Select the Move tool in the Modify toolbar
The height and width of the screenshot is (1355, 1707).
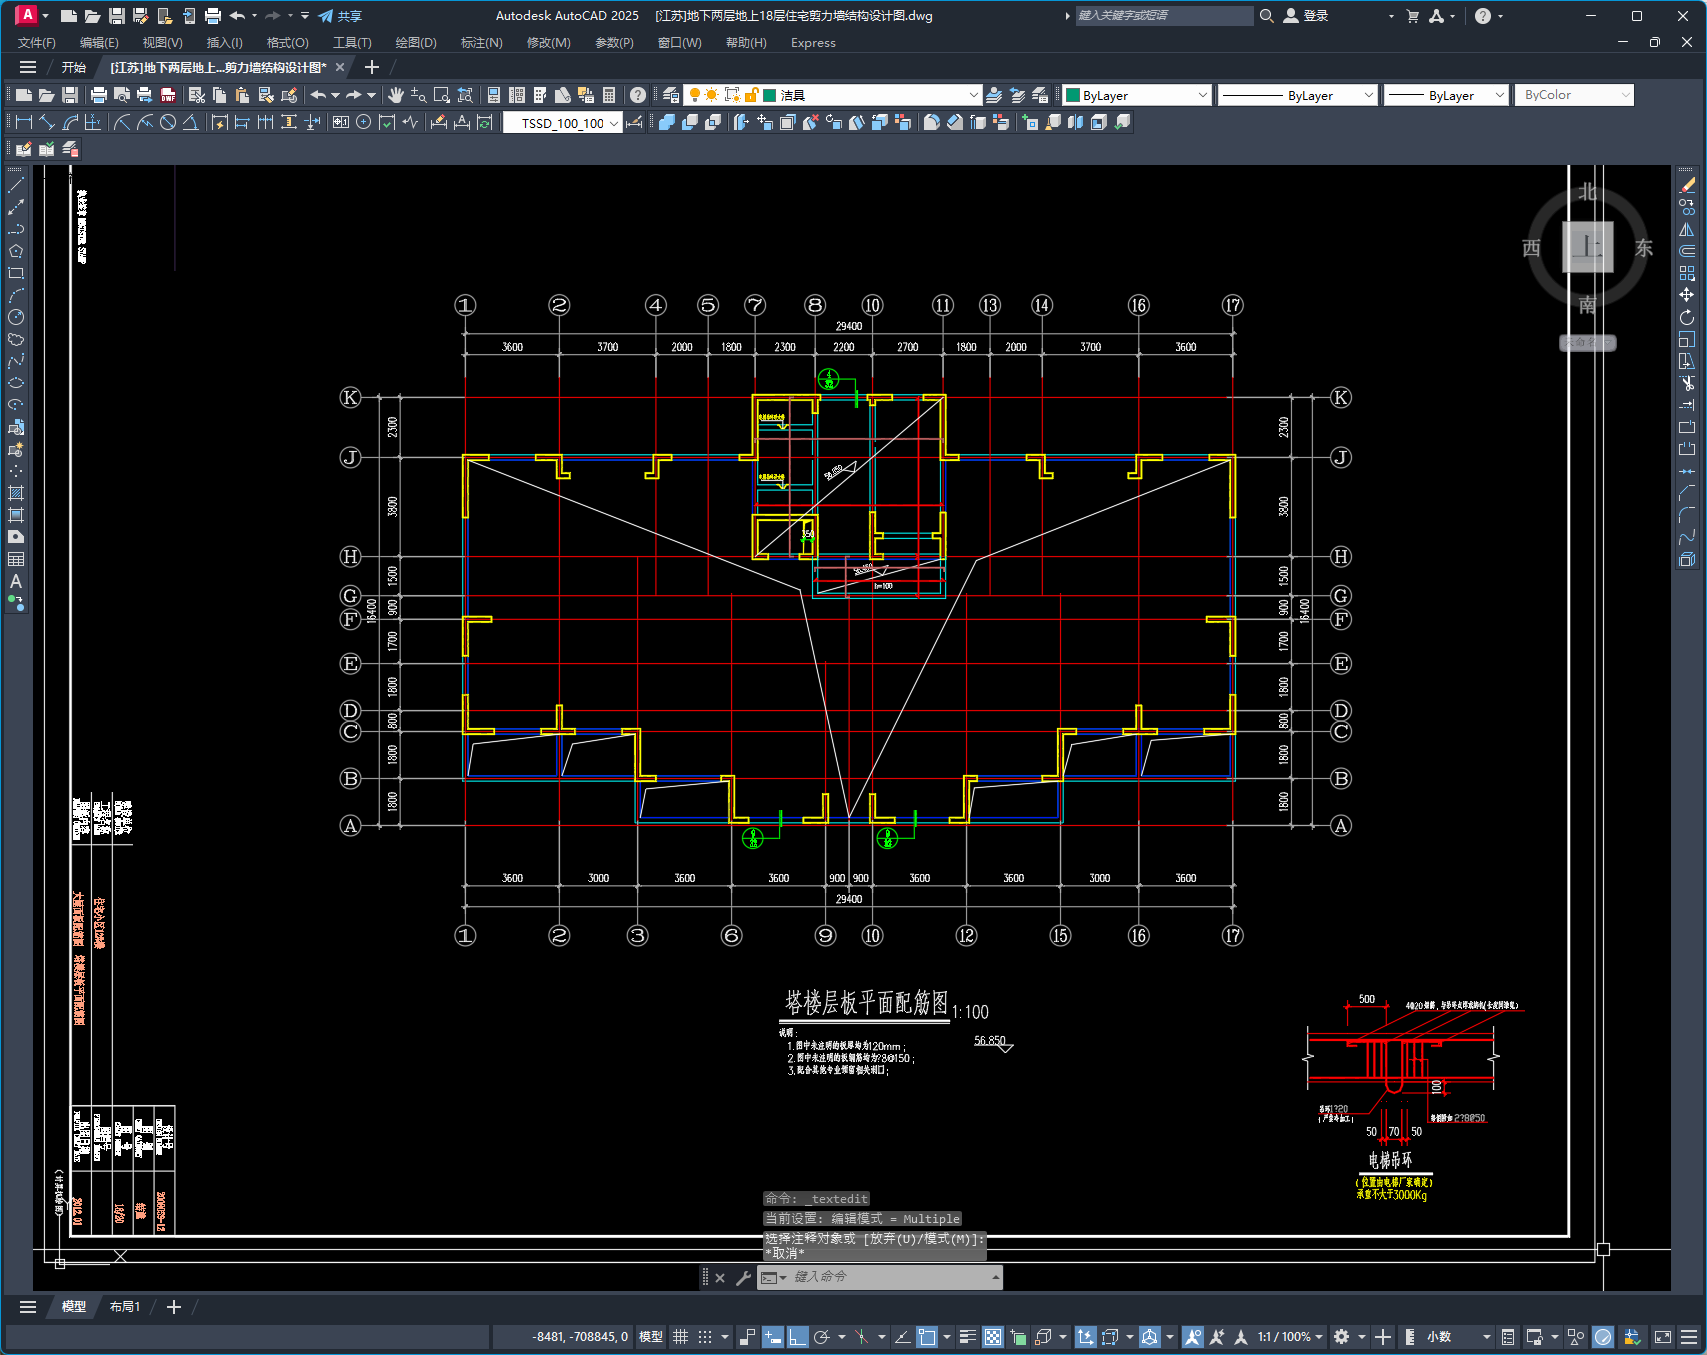(1687, 295)
